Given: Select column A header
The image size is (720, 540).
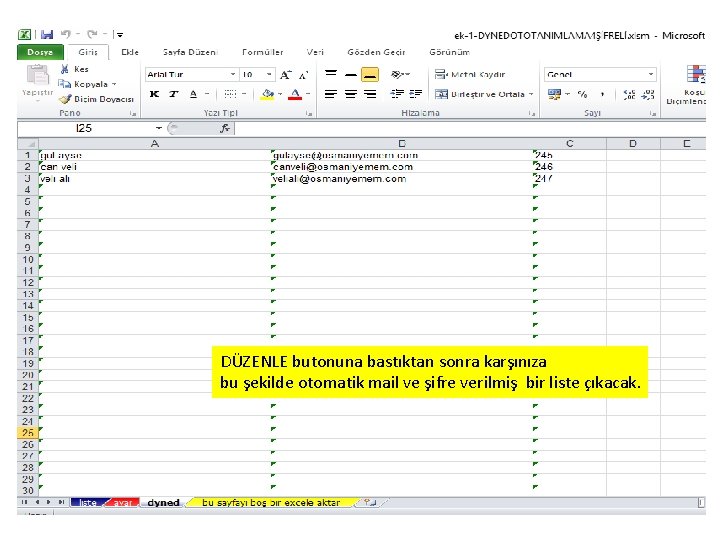Looking at the screenshot, I should (x=155, y=144).
